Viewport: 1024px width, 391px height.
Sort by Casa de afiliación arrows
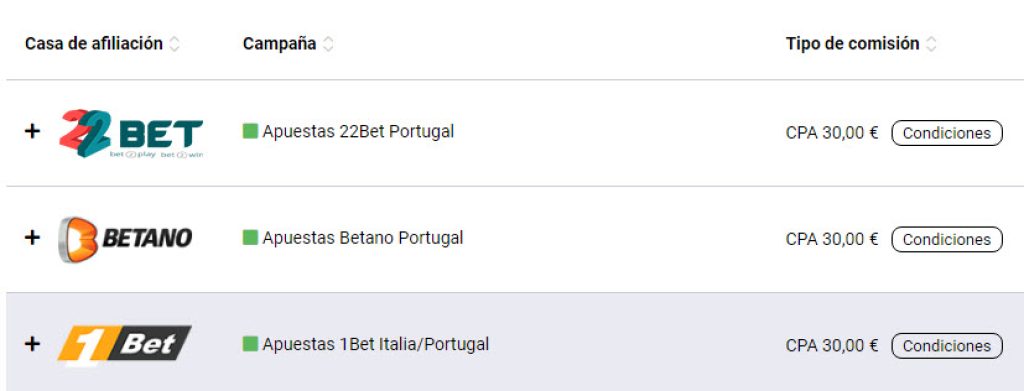coord(174,44)
